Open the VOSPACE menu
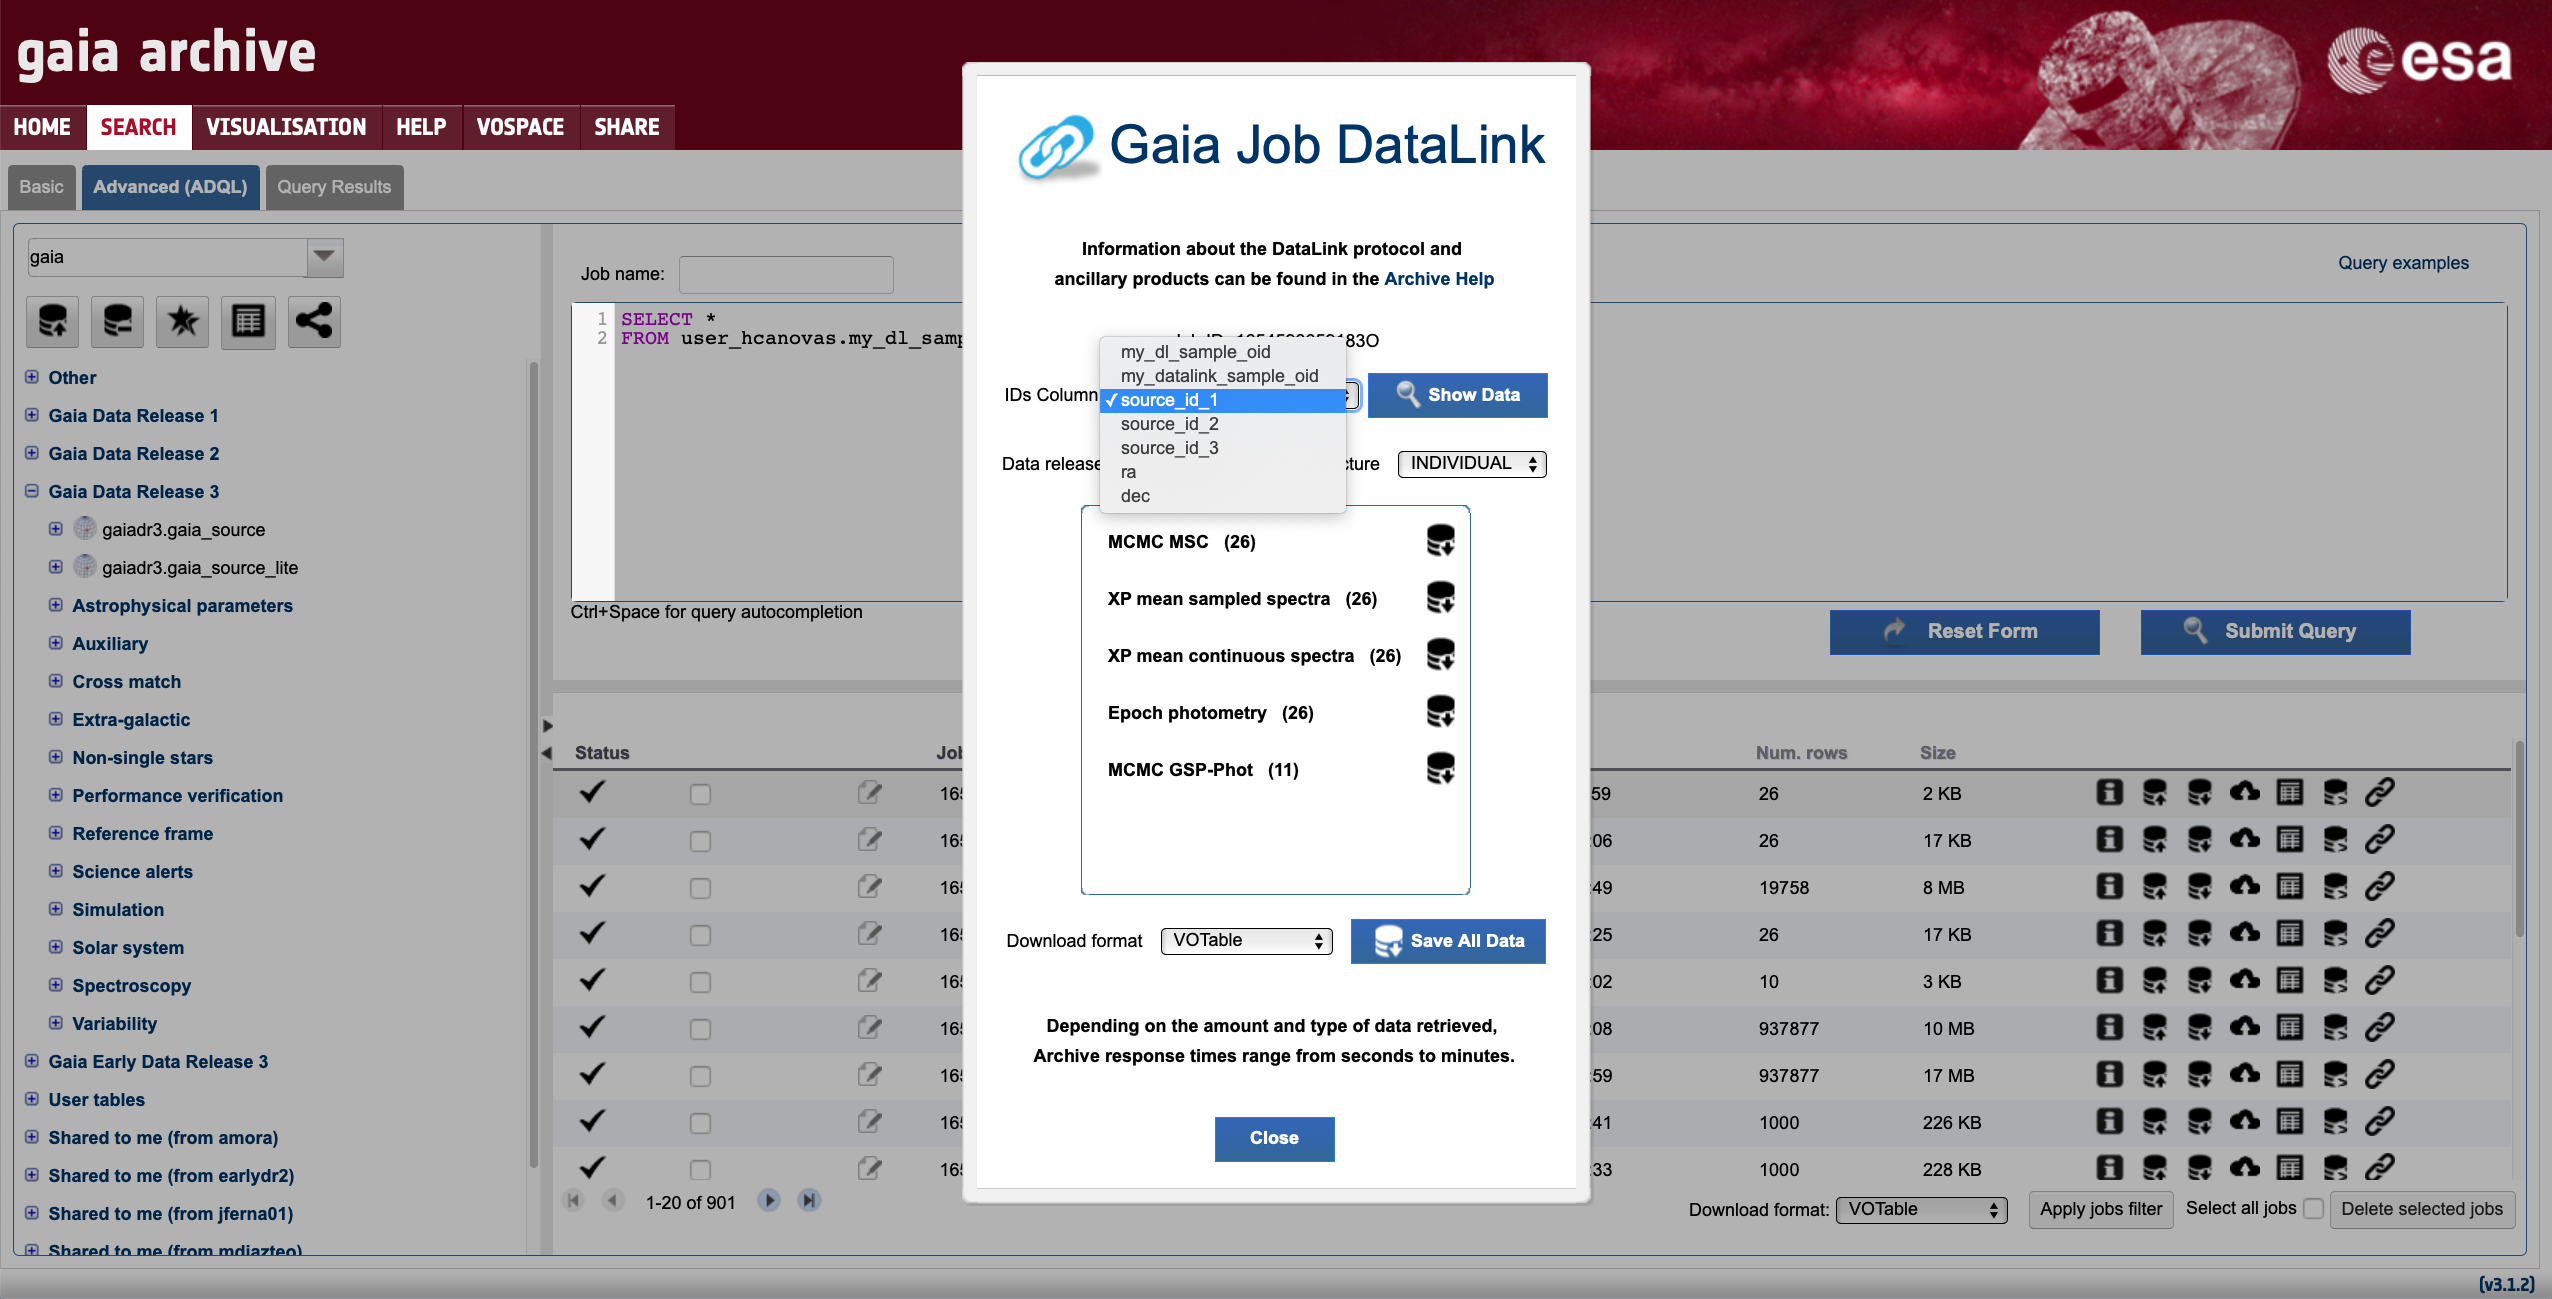 click(x=520, y=127)
